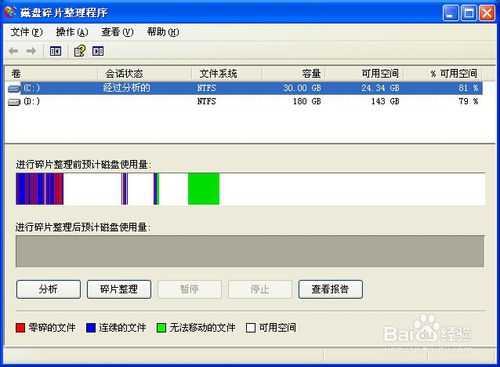500x367 pixels.
Task: Click the red 零碎的文件 legend swatch
Action: click(x=21, y=328)
